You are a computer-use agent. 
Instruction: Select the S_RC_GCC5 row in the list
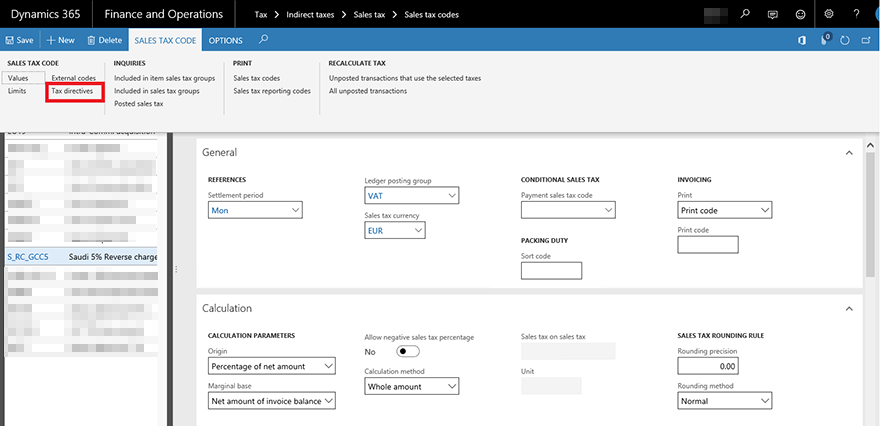click(81, 257)
